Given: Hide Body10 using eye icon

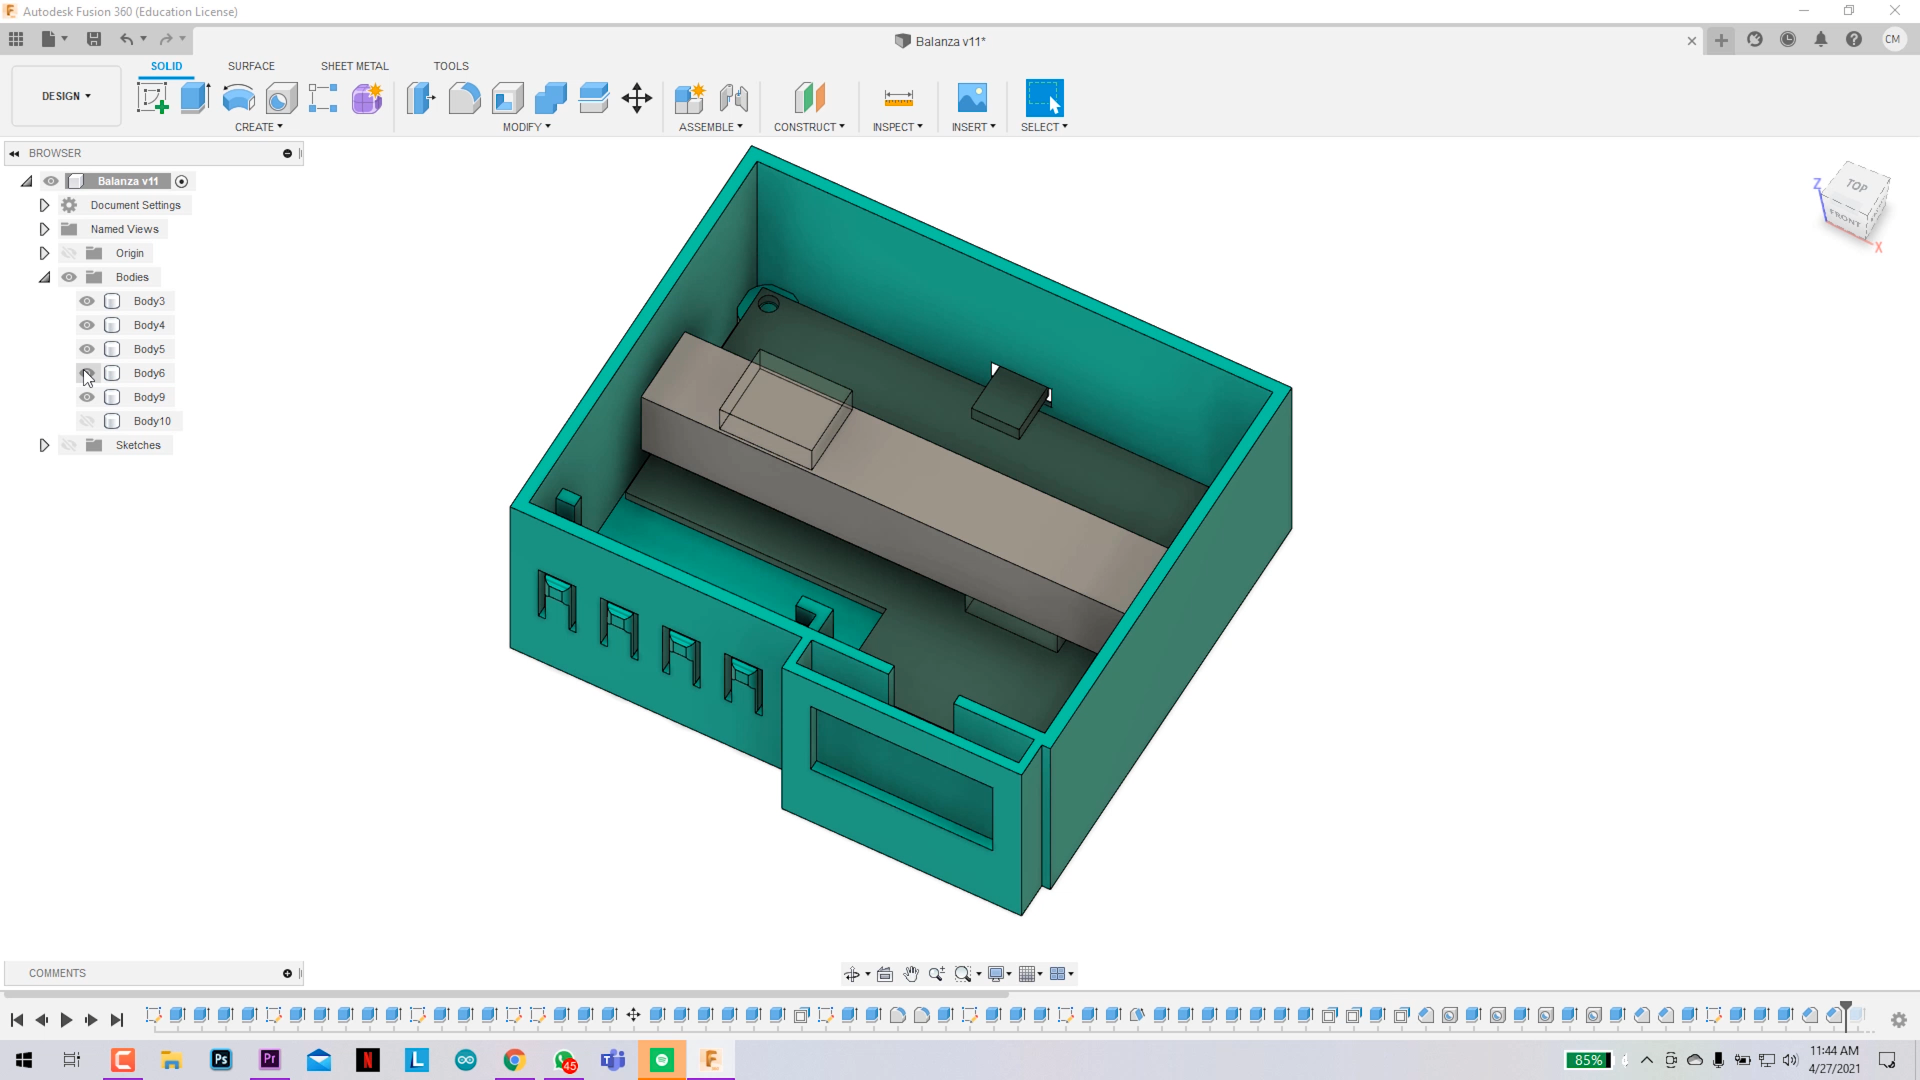Looking at the screenshot, I should pyautogui.click(x=87, y=421).
